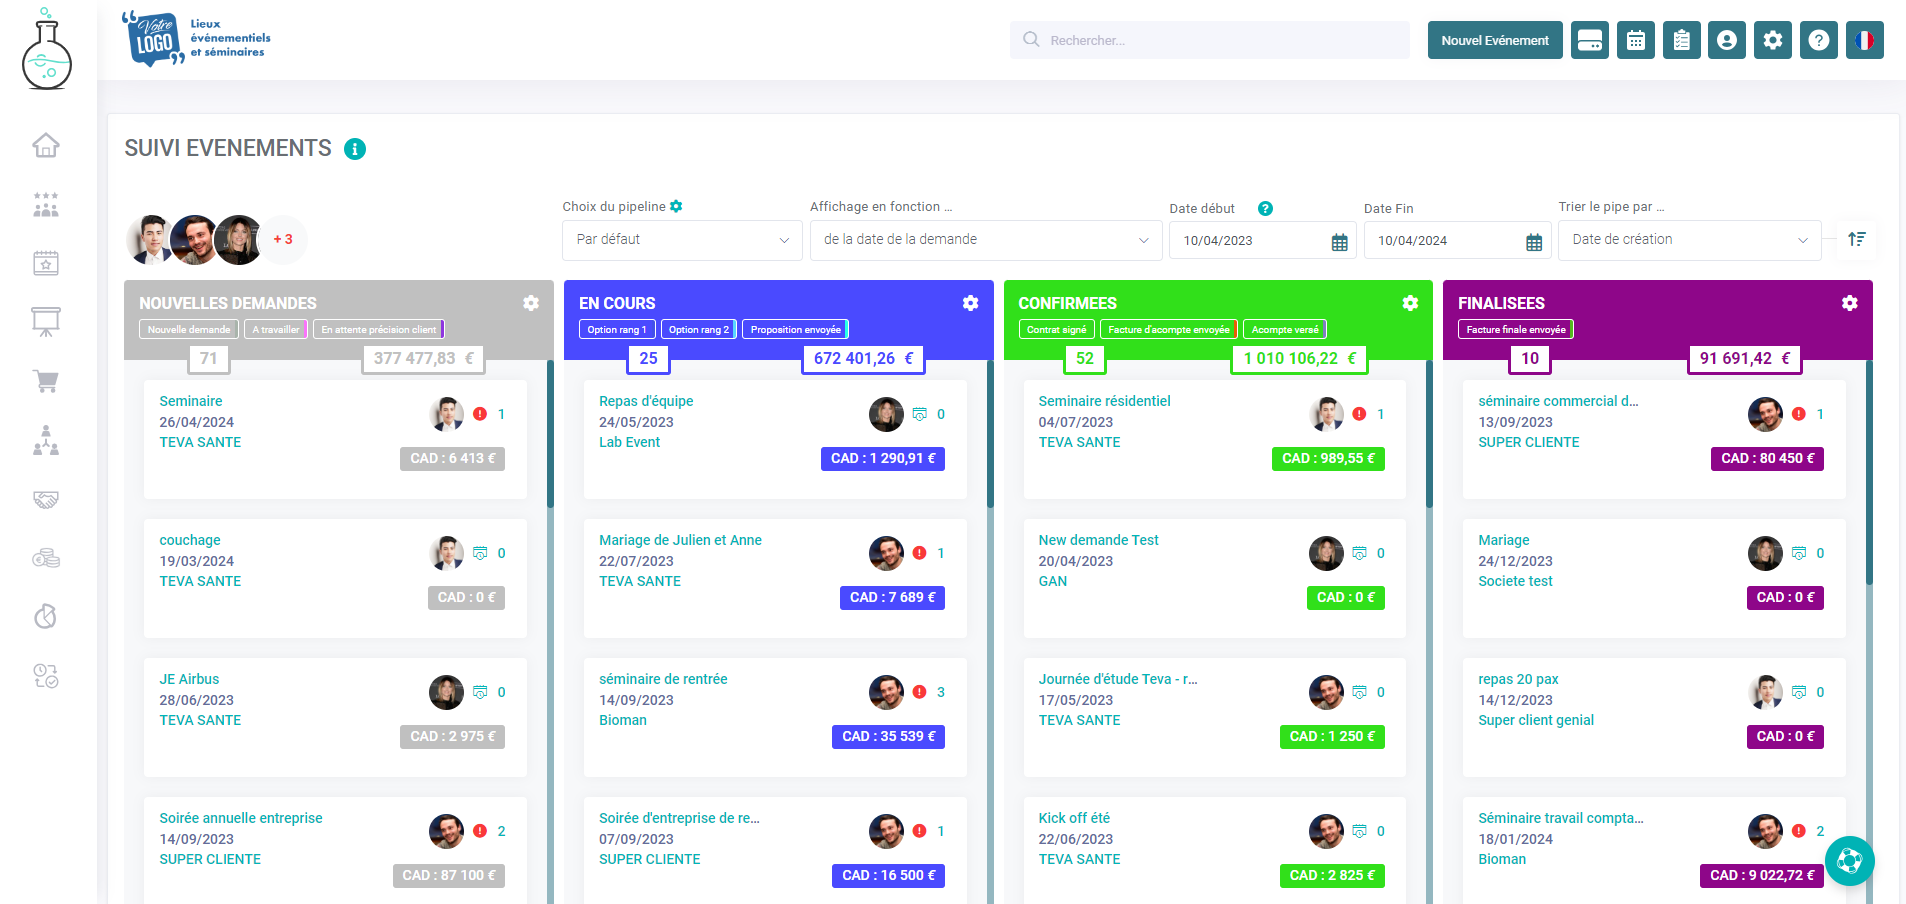
Task: Toggle Facture finale envoyée filter in FINALISEES
Action: [x=1515, y=328]
